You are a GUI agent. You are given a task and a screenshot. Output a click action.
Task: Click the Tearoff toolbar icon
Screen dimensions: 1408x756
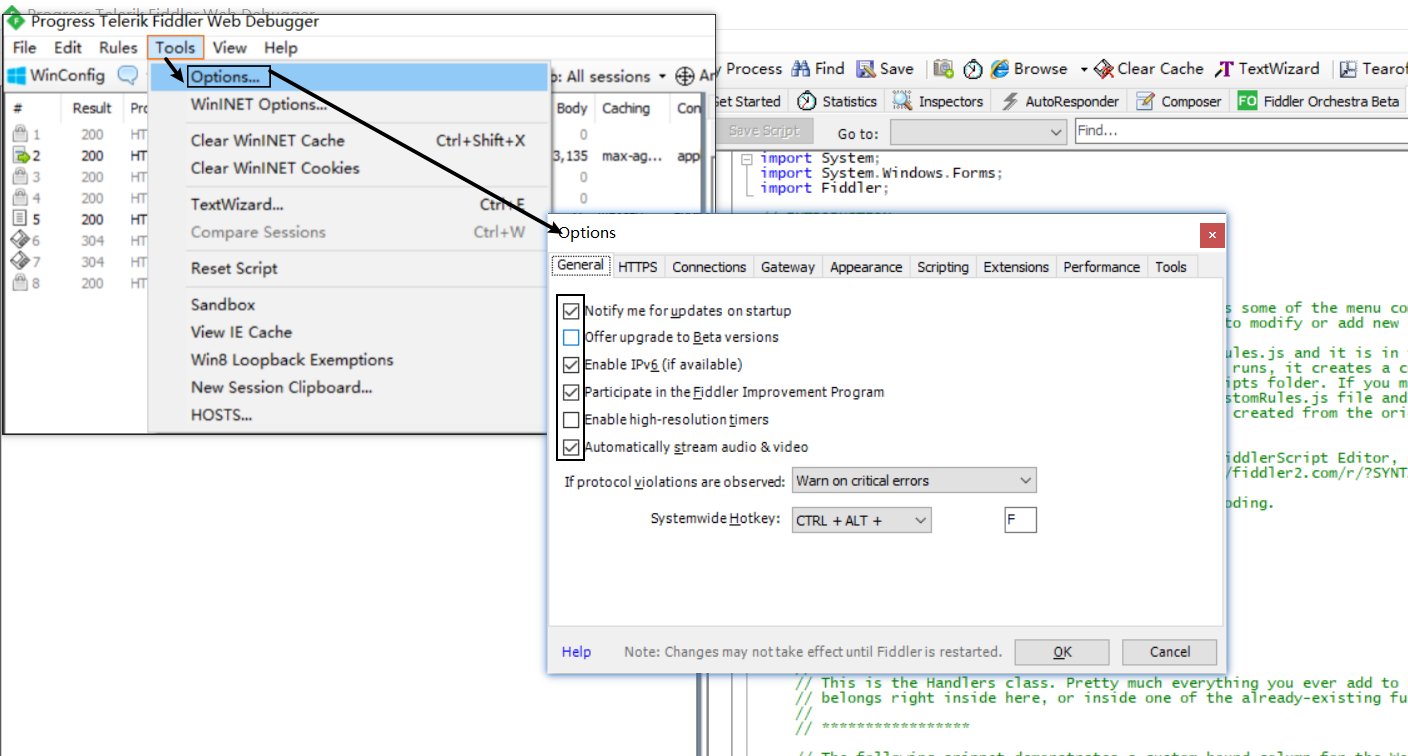1348,69
